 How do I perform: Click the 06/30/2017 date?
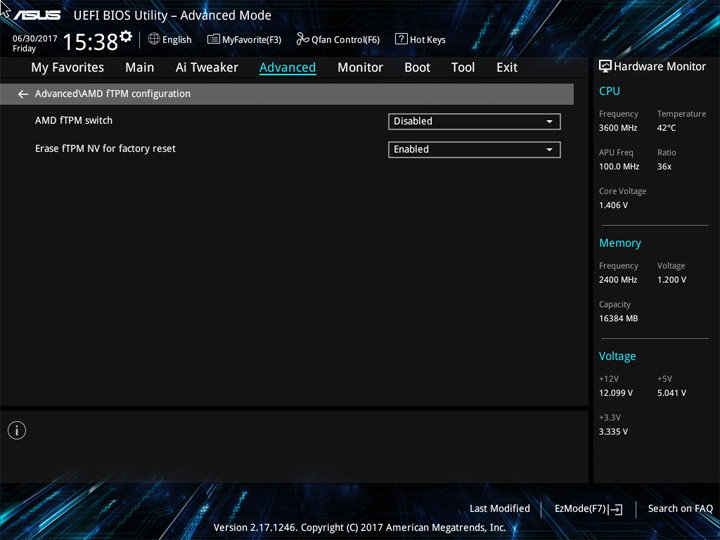35,39
